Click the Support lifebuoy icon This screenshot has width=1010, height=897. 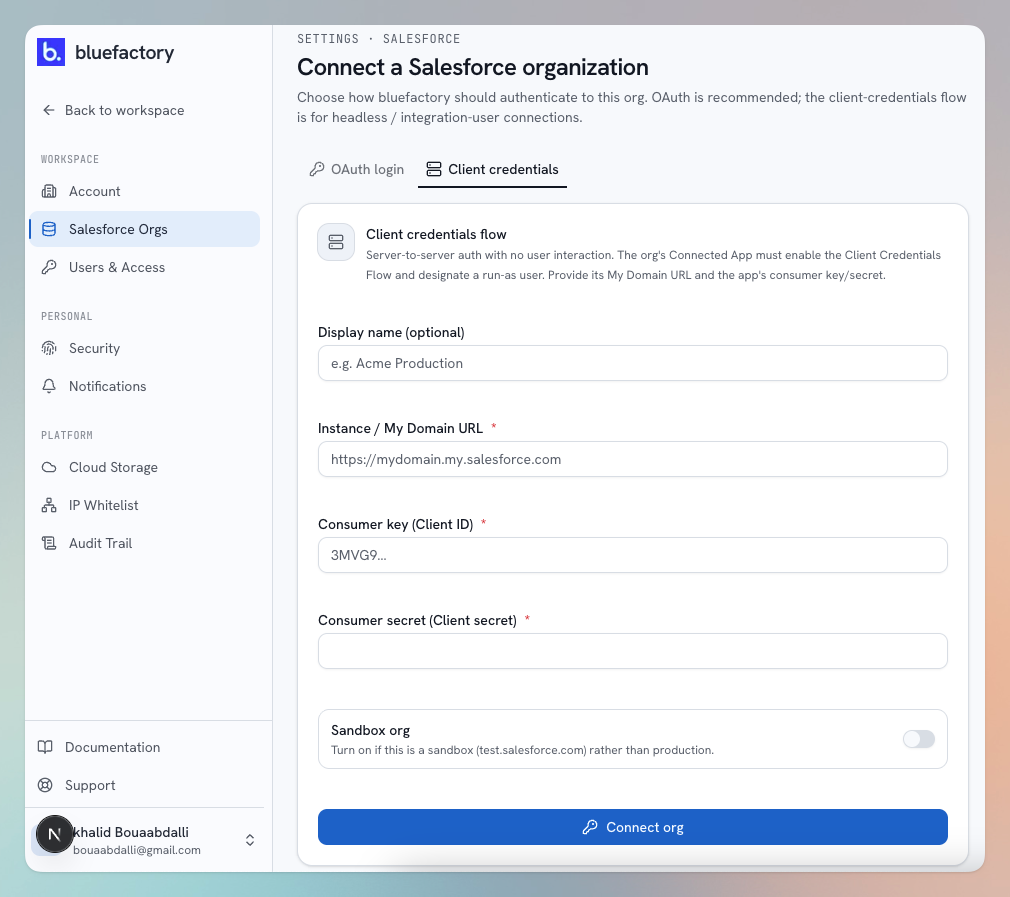(45, 785)
